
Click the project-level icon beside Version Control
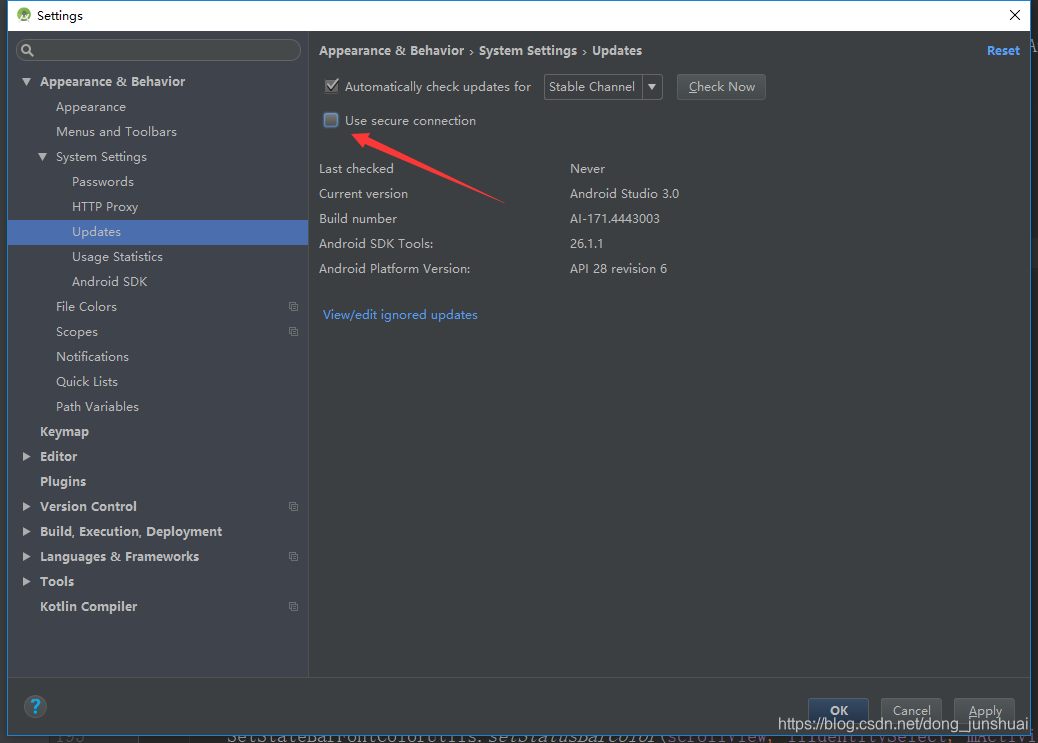pyautogui.click(x=293, y=507)
